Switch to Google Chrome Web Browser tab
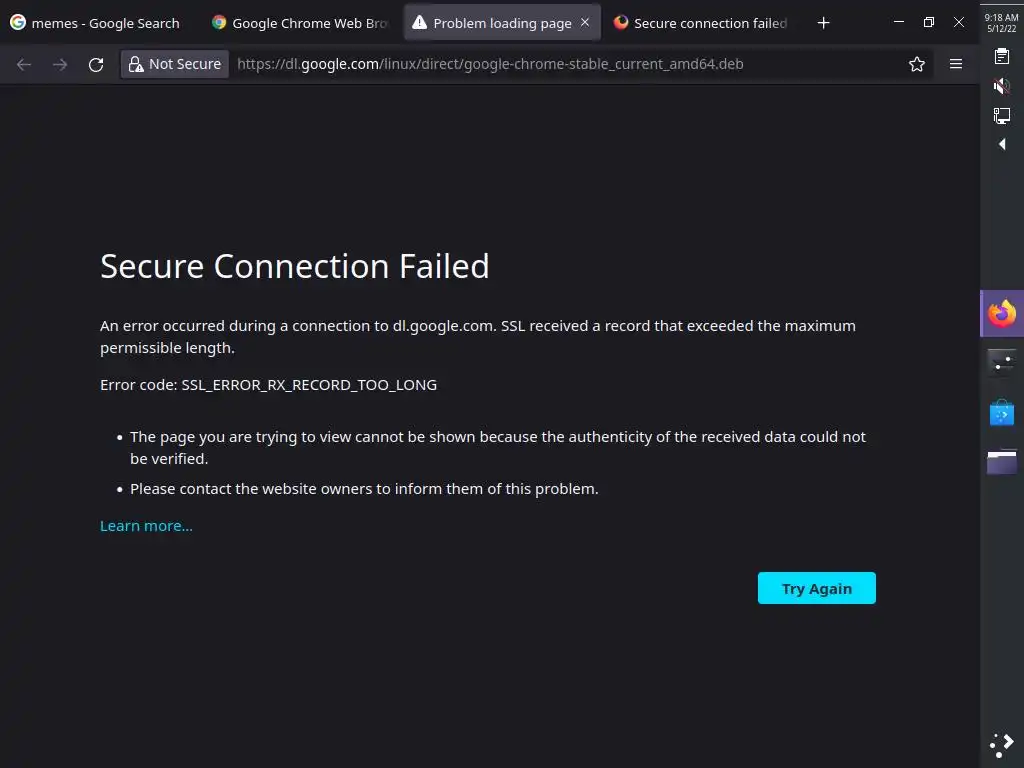Viewport: 1024px width, 768px height. click(300, 23)
